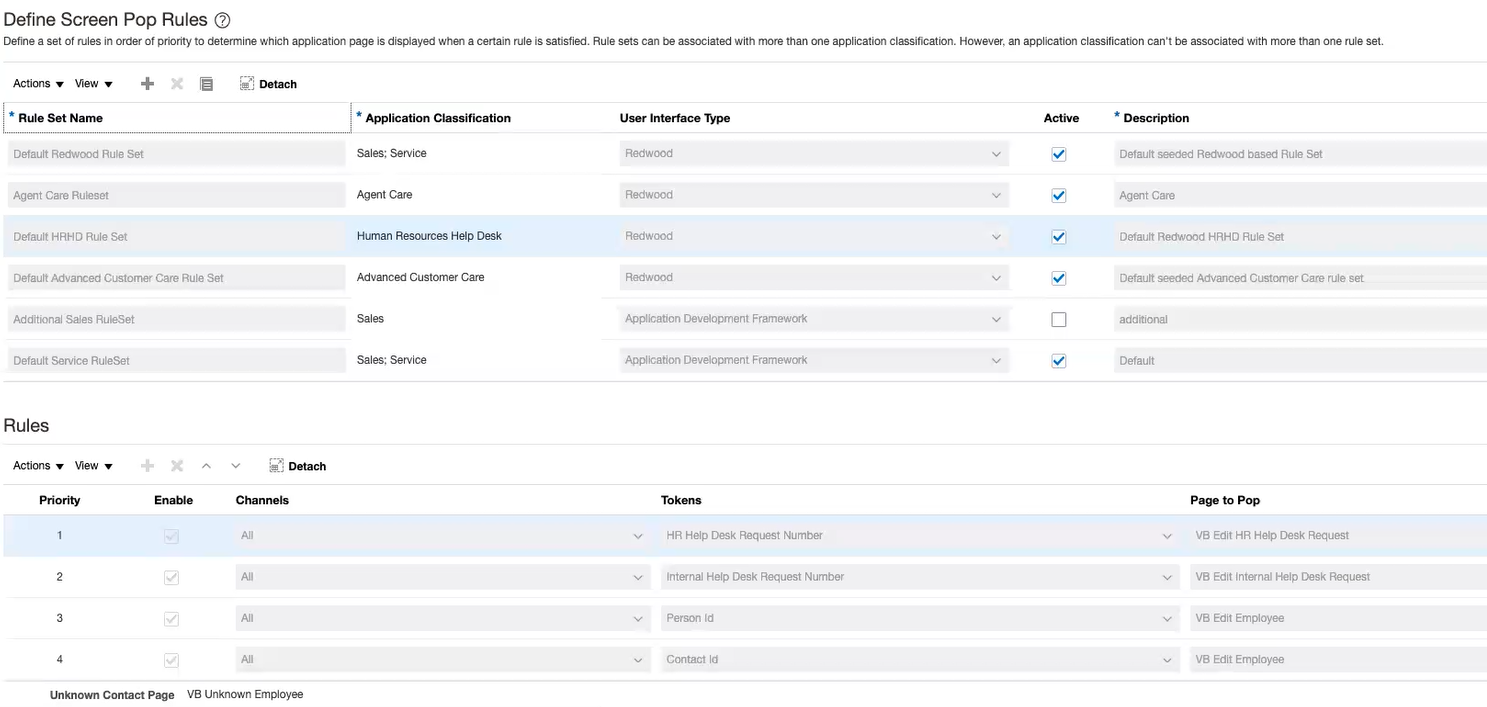Click the Agent Care Ruleset name field
This screenshot has height=707, width=1487.
tap(176, 196)
